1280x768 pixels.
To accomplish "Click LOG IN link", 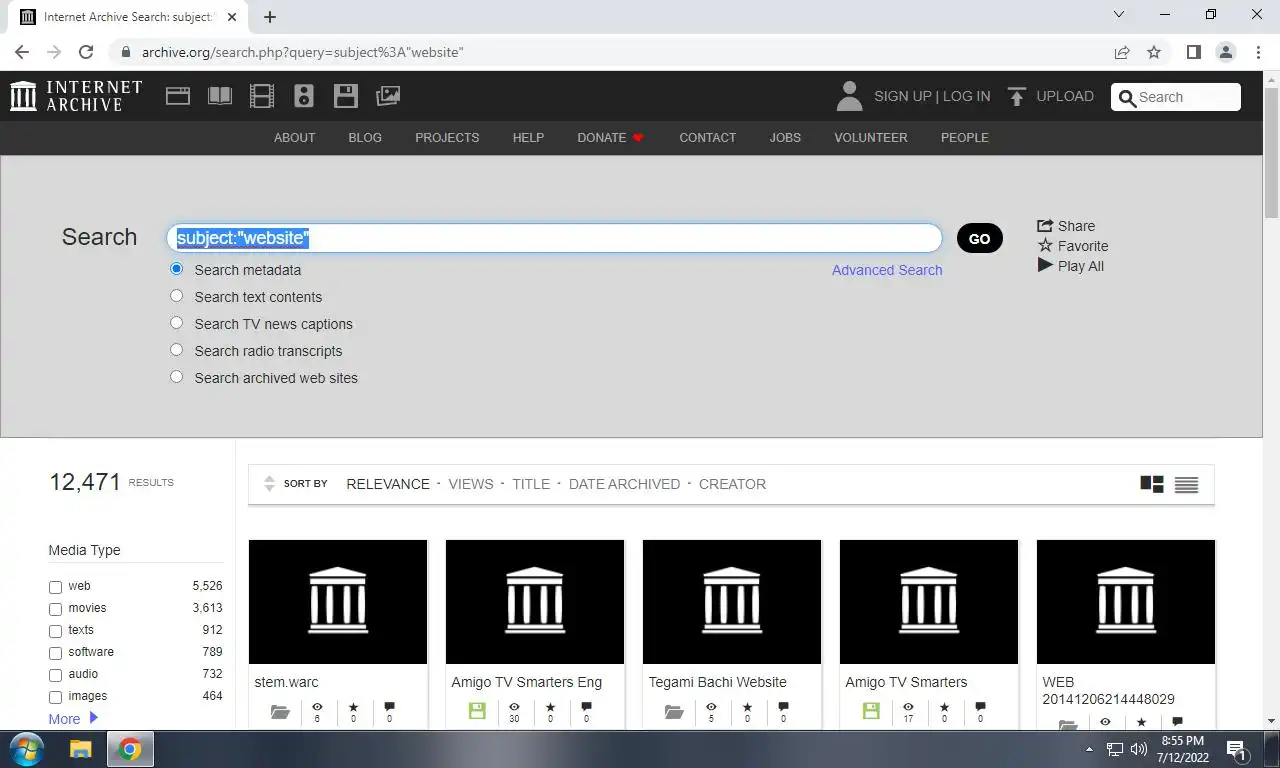I will tap(966, 96).
